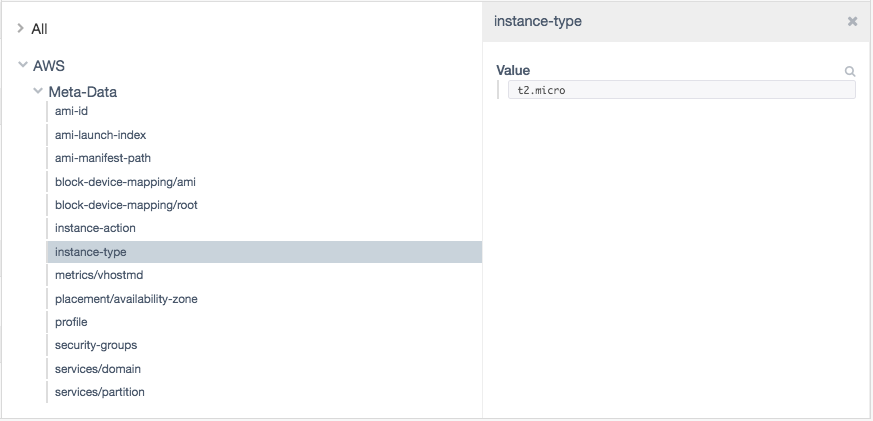873x421 pixels.
Task: Open the security-groups item
Action: point(264,345)
